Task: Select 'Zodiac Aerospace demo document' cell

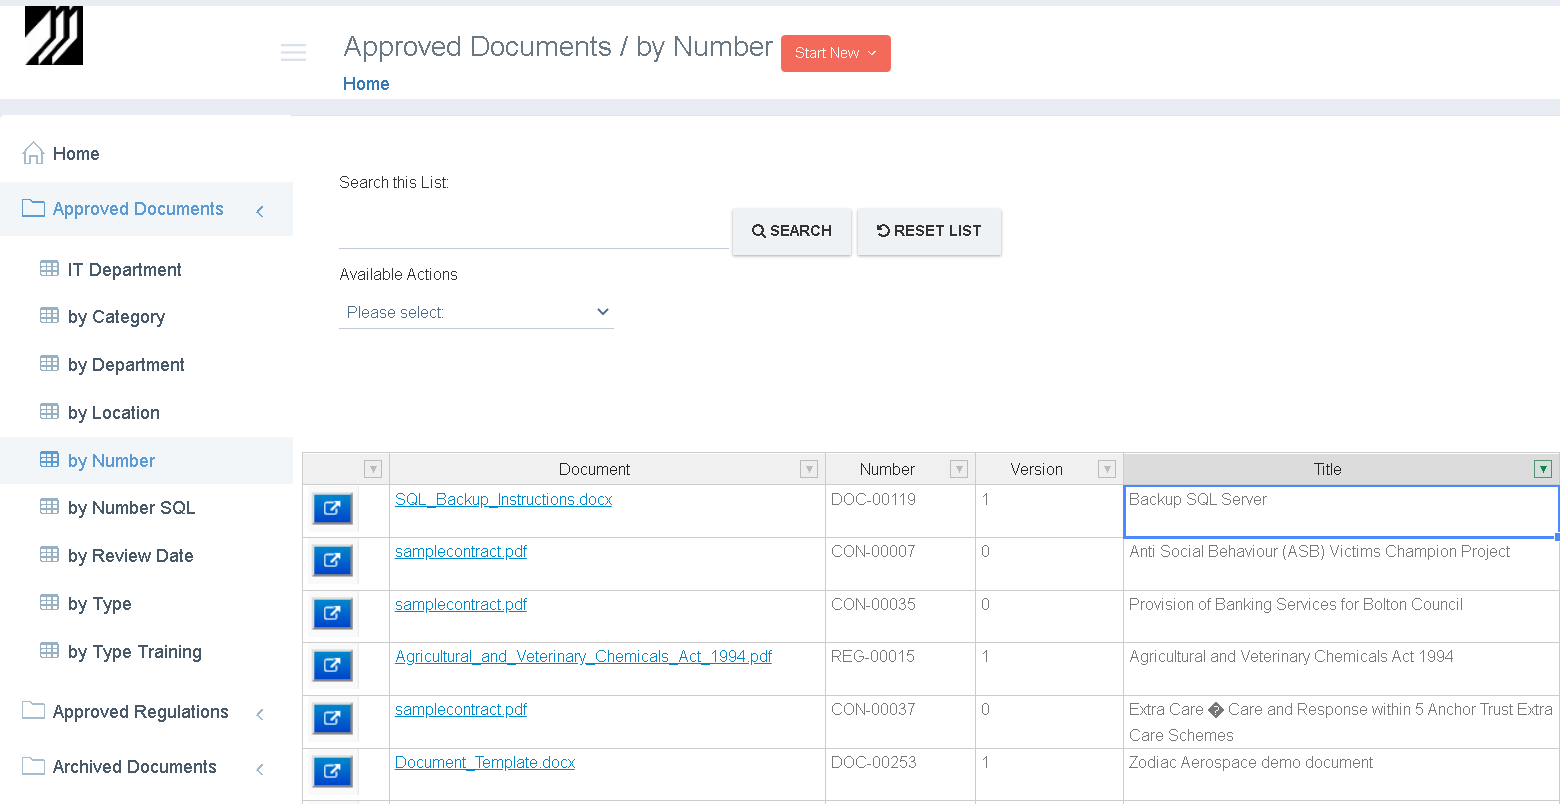Action: tap(1341, 774)
